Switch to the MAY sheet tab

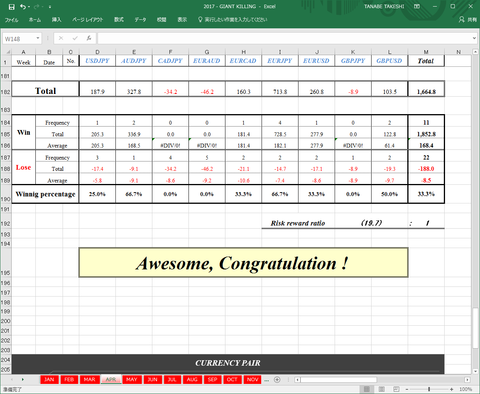click(x=132, y=380)
